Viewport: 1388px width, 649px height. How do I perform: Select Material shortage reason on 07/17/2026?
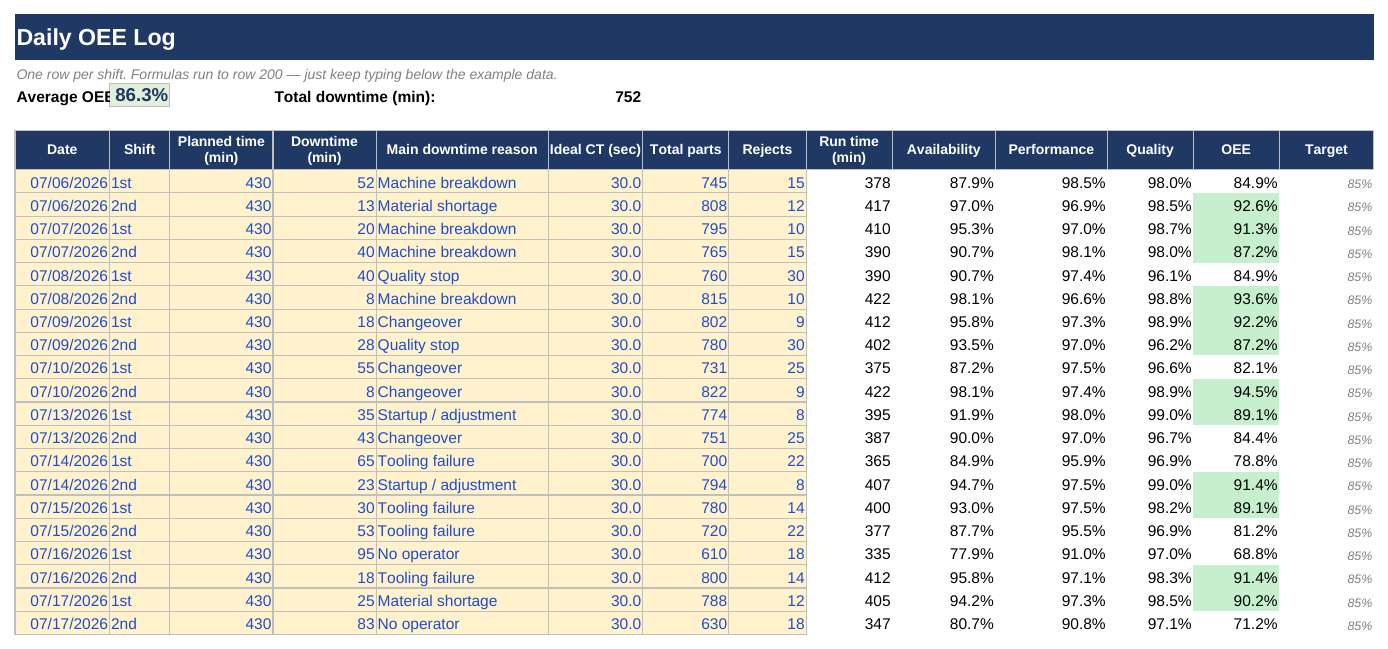point(462,601)
